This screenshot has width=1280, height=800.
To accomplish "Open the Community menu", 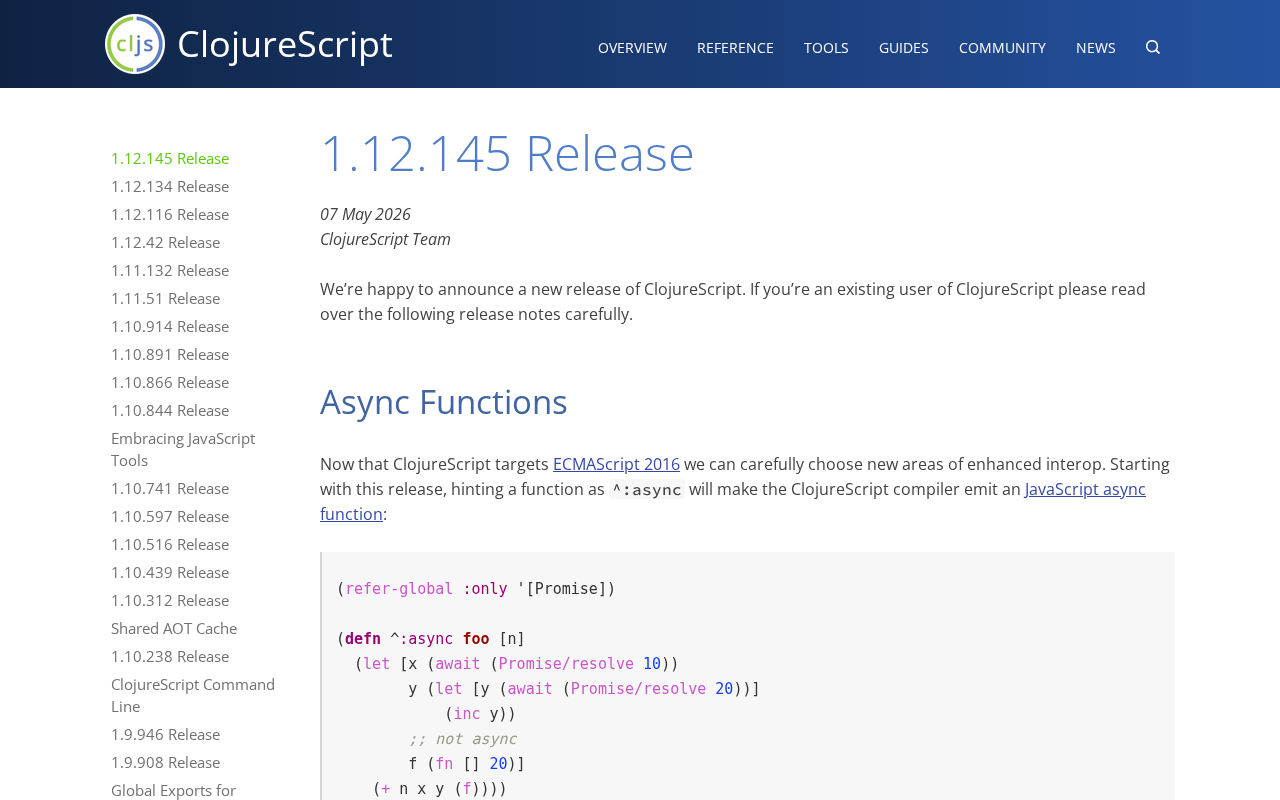I will 1002,48.
